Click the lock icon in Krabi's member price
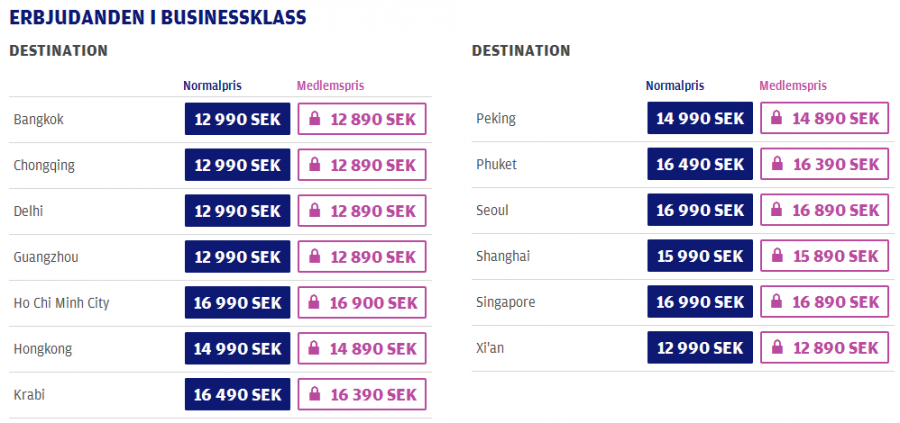Screen dimensions: 900x423 click(315, 395)
